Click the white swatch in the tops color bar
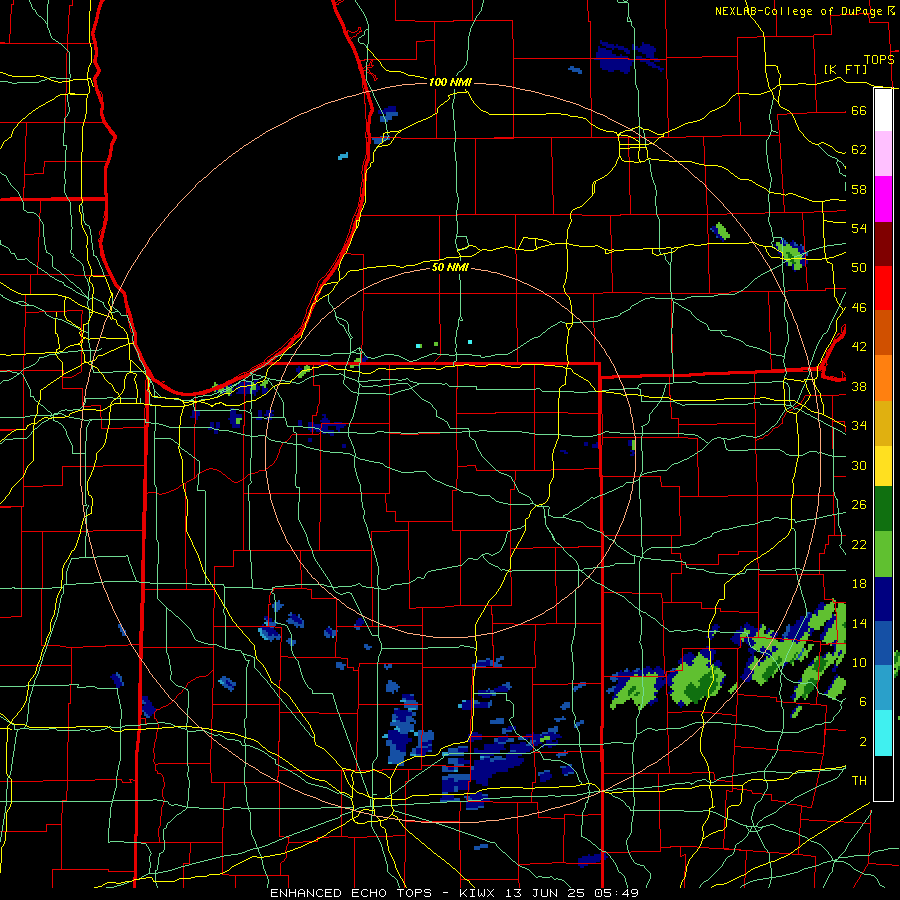Screen dimensions: 900x900 pos(883,110)
